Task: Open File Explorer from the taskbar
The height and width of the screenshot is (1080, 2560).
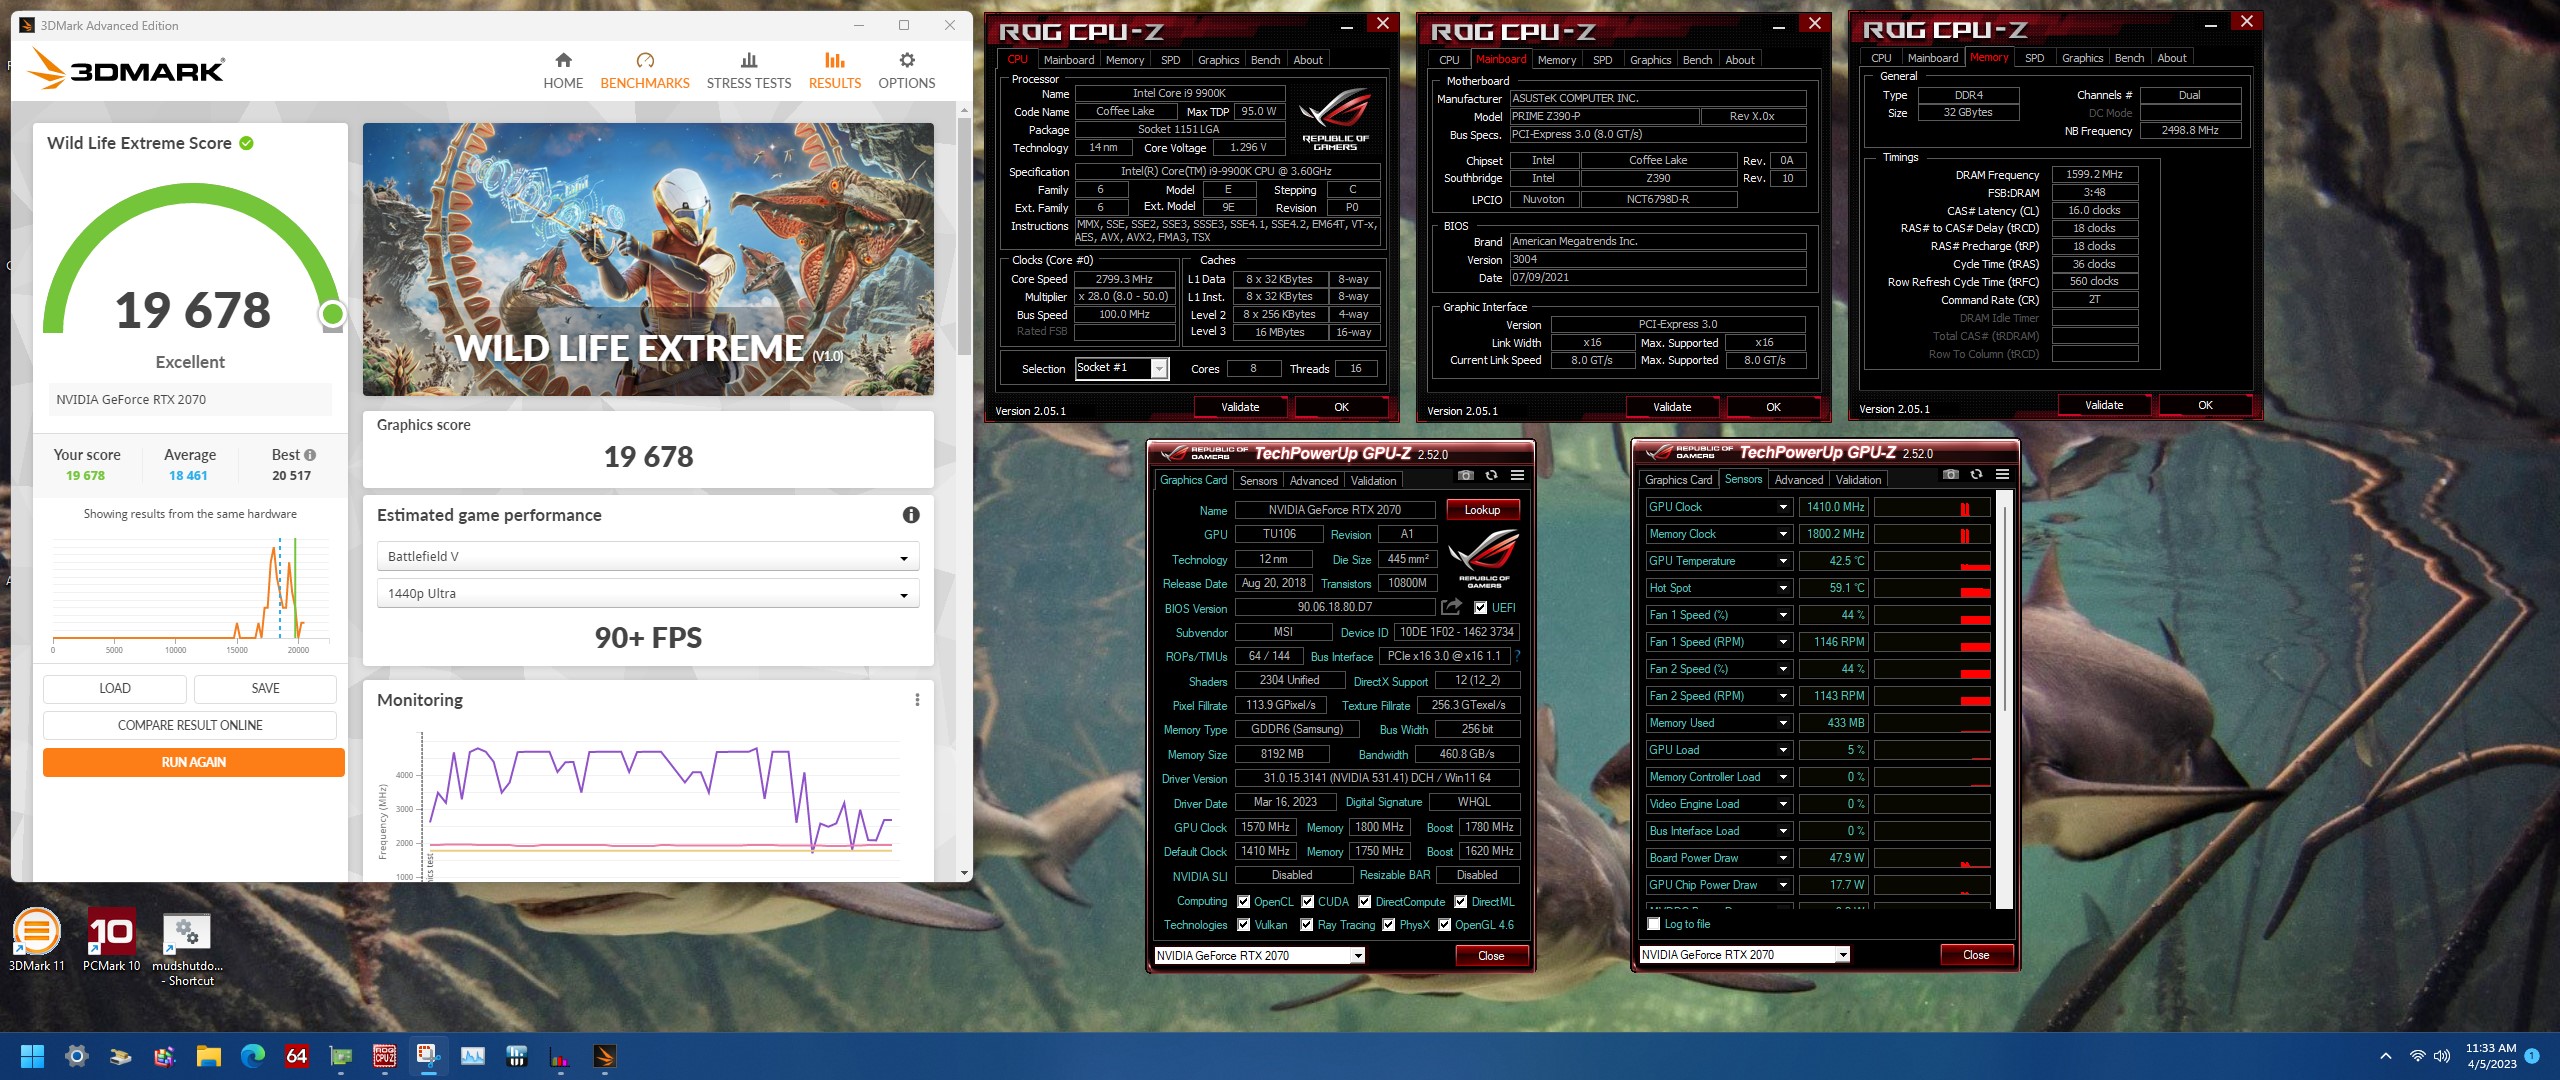Action: [x=208, y=1056]
